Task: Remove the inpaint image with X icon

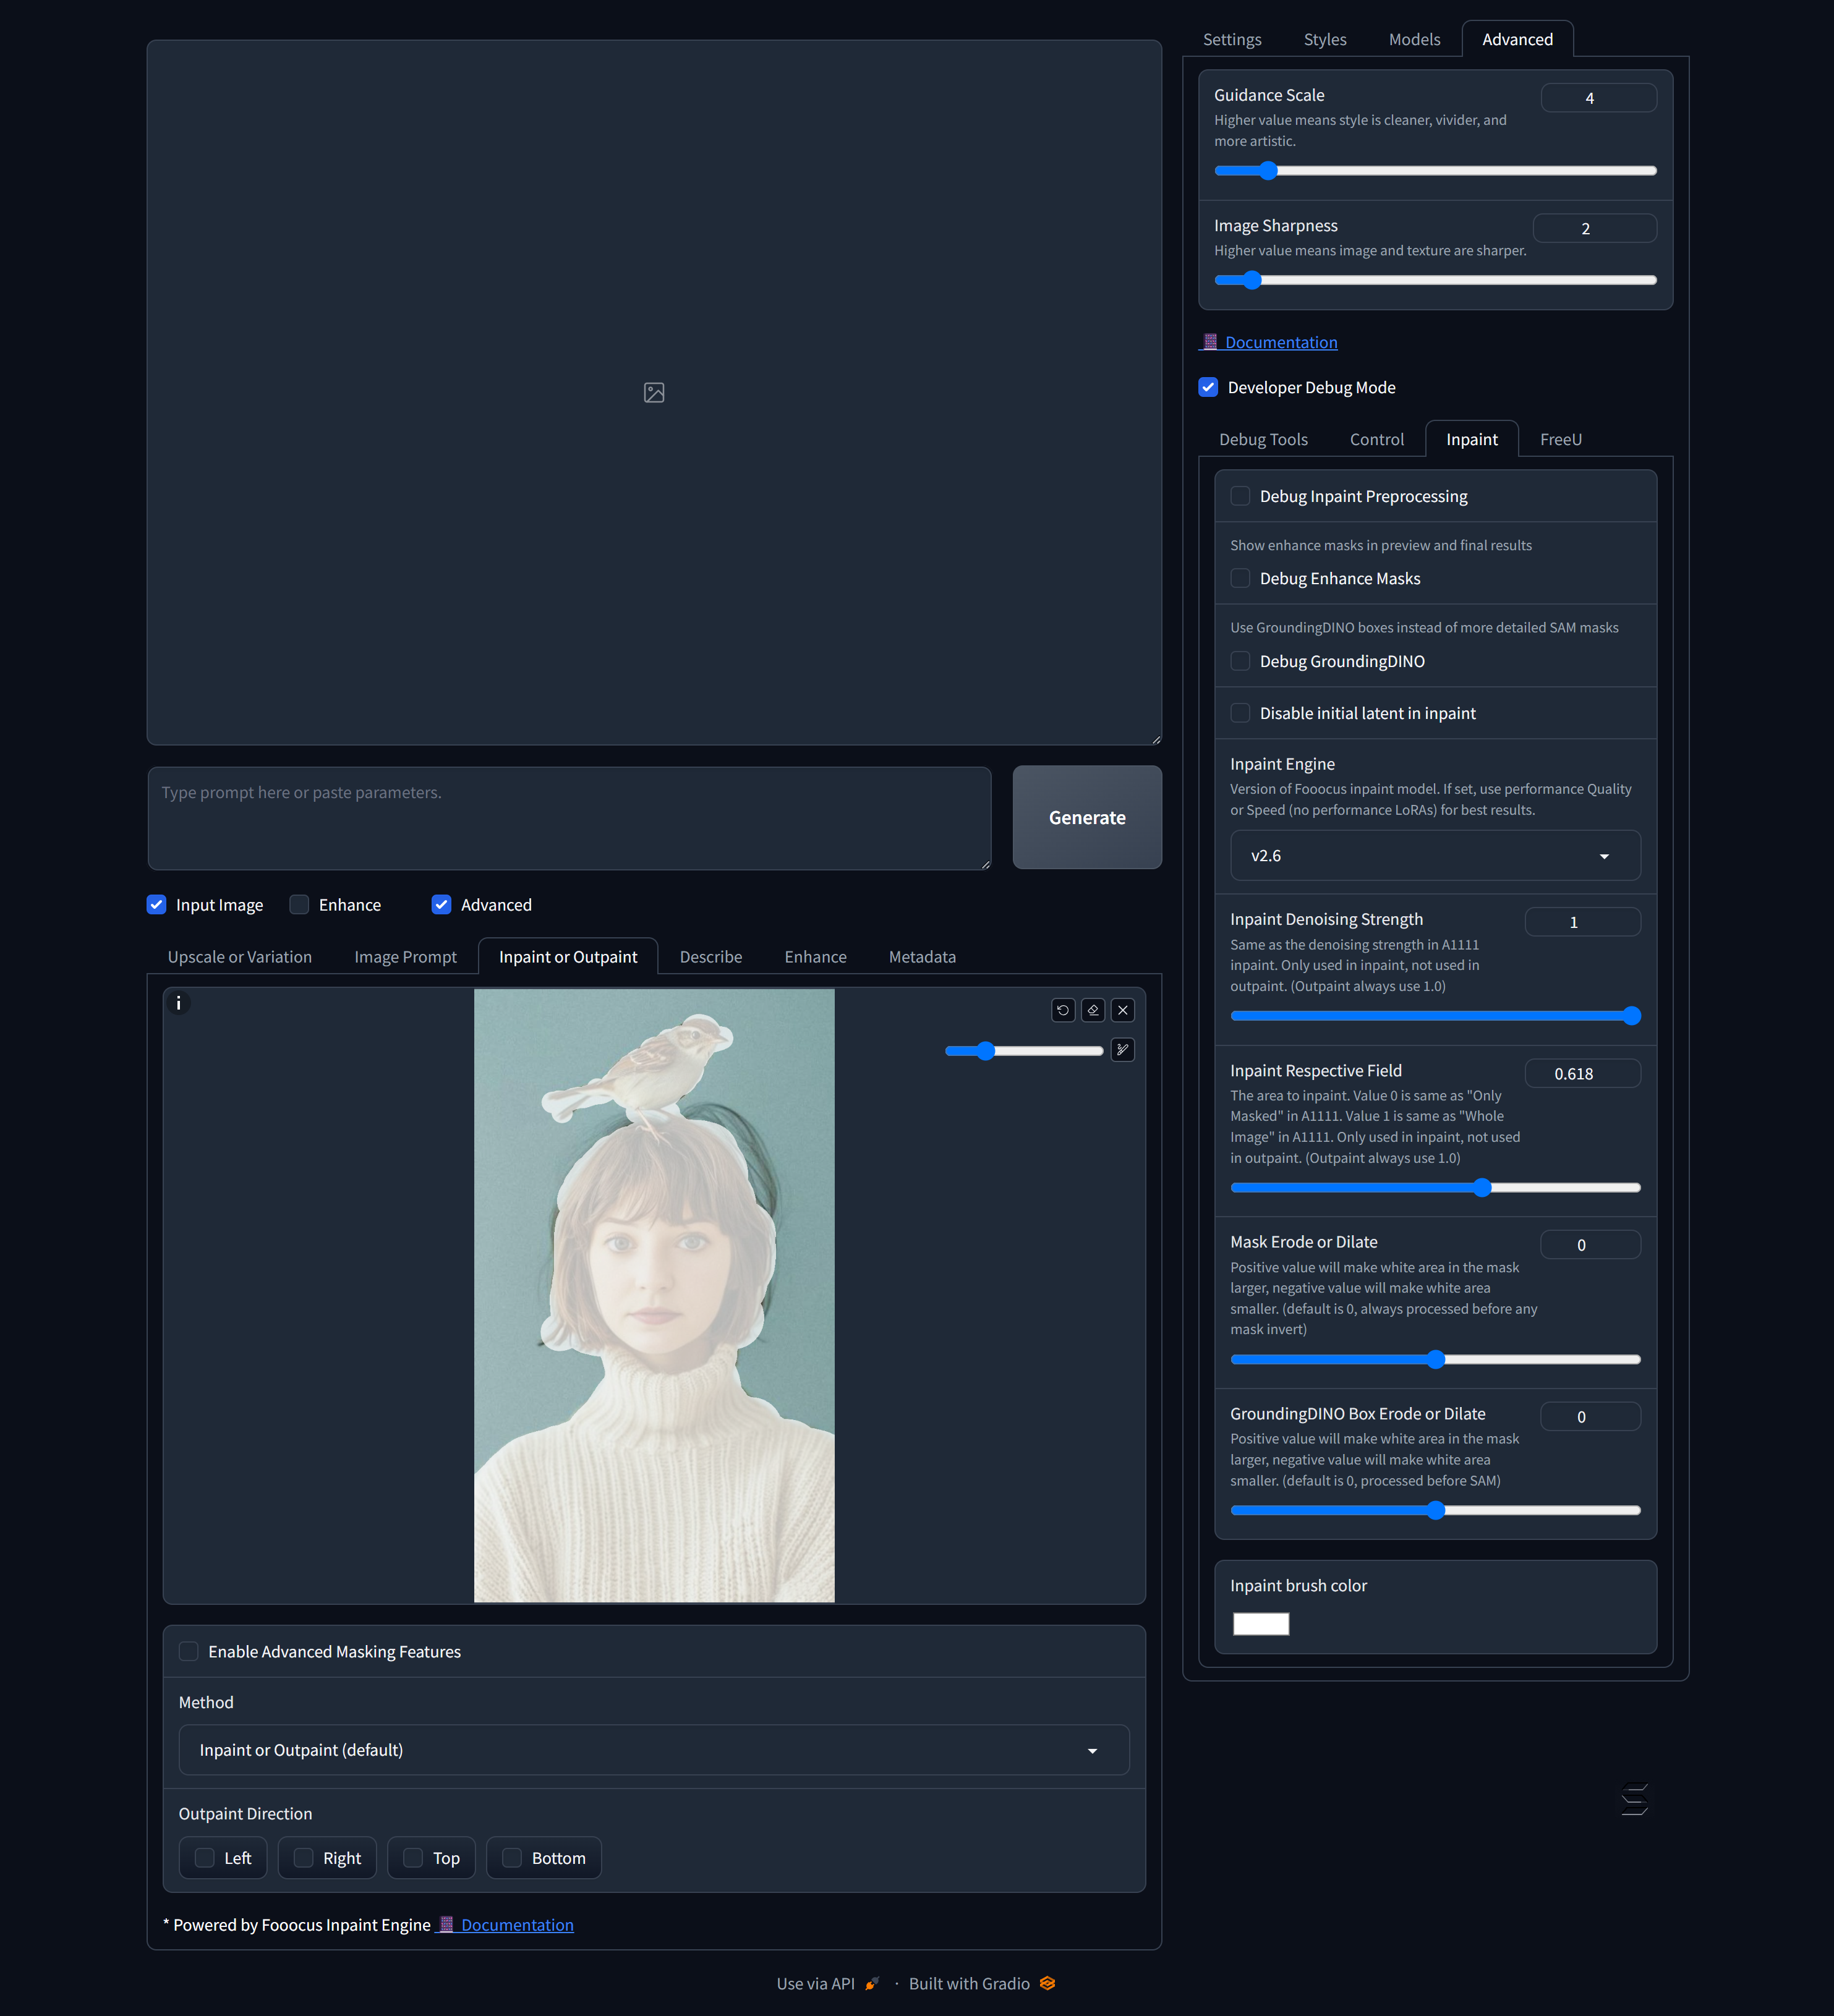Action: [x=1122, y=1010]
